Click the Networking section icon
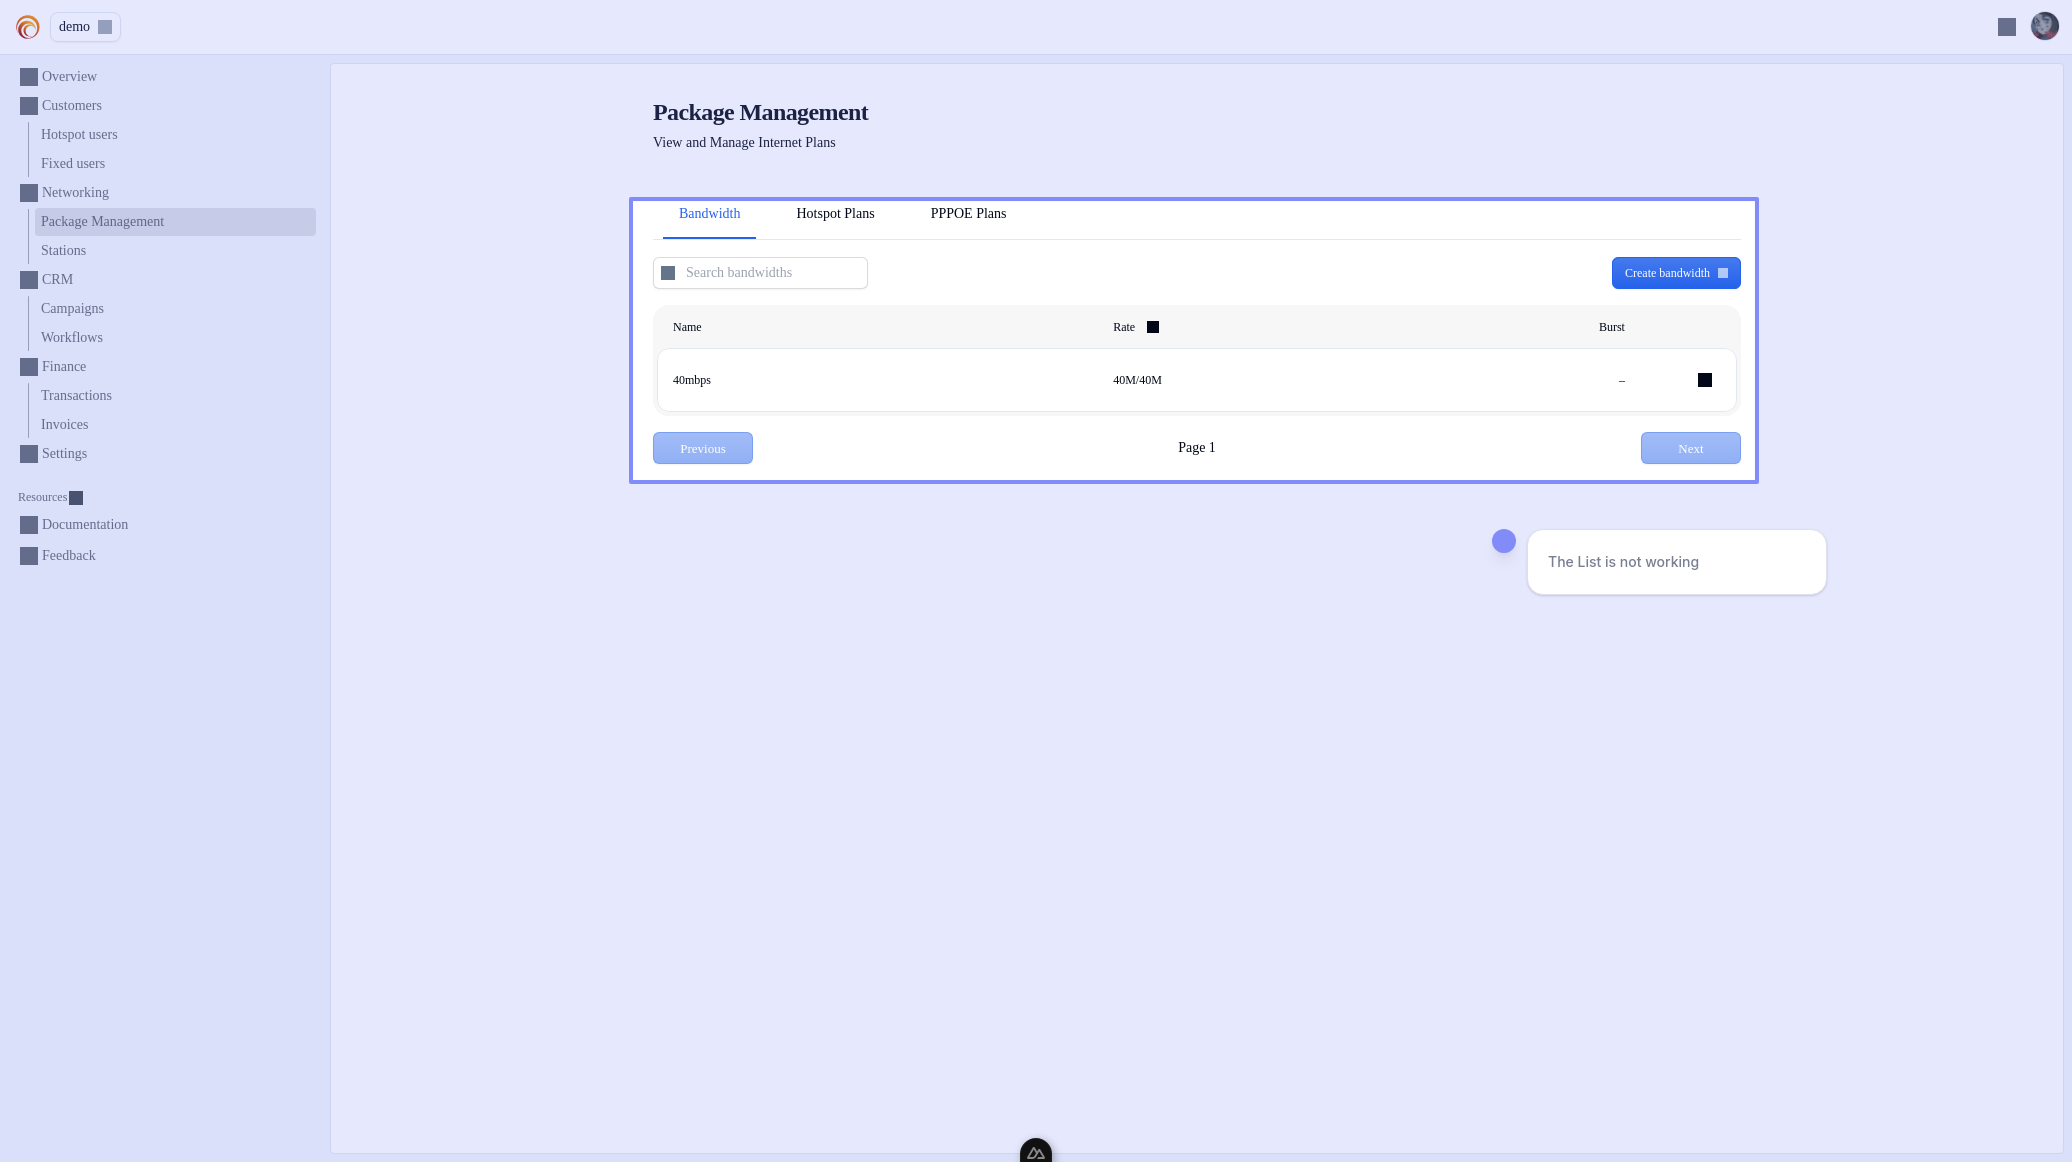This screenshot has width=2072, height=1162. pyautogui.click(x=29, y=193)
